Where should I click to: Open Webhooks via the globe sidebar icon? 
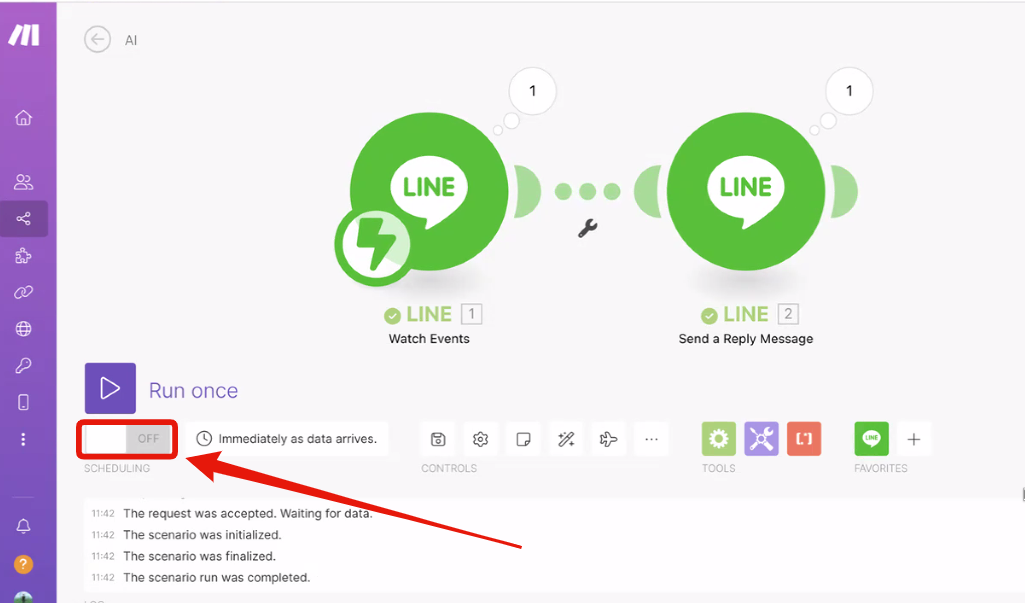point(24,329)
